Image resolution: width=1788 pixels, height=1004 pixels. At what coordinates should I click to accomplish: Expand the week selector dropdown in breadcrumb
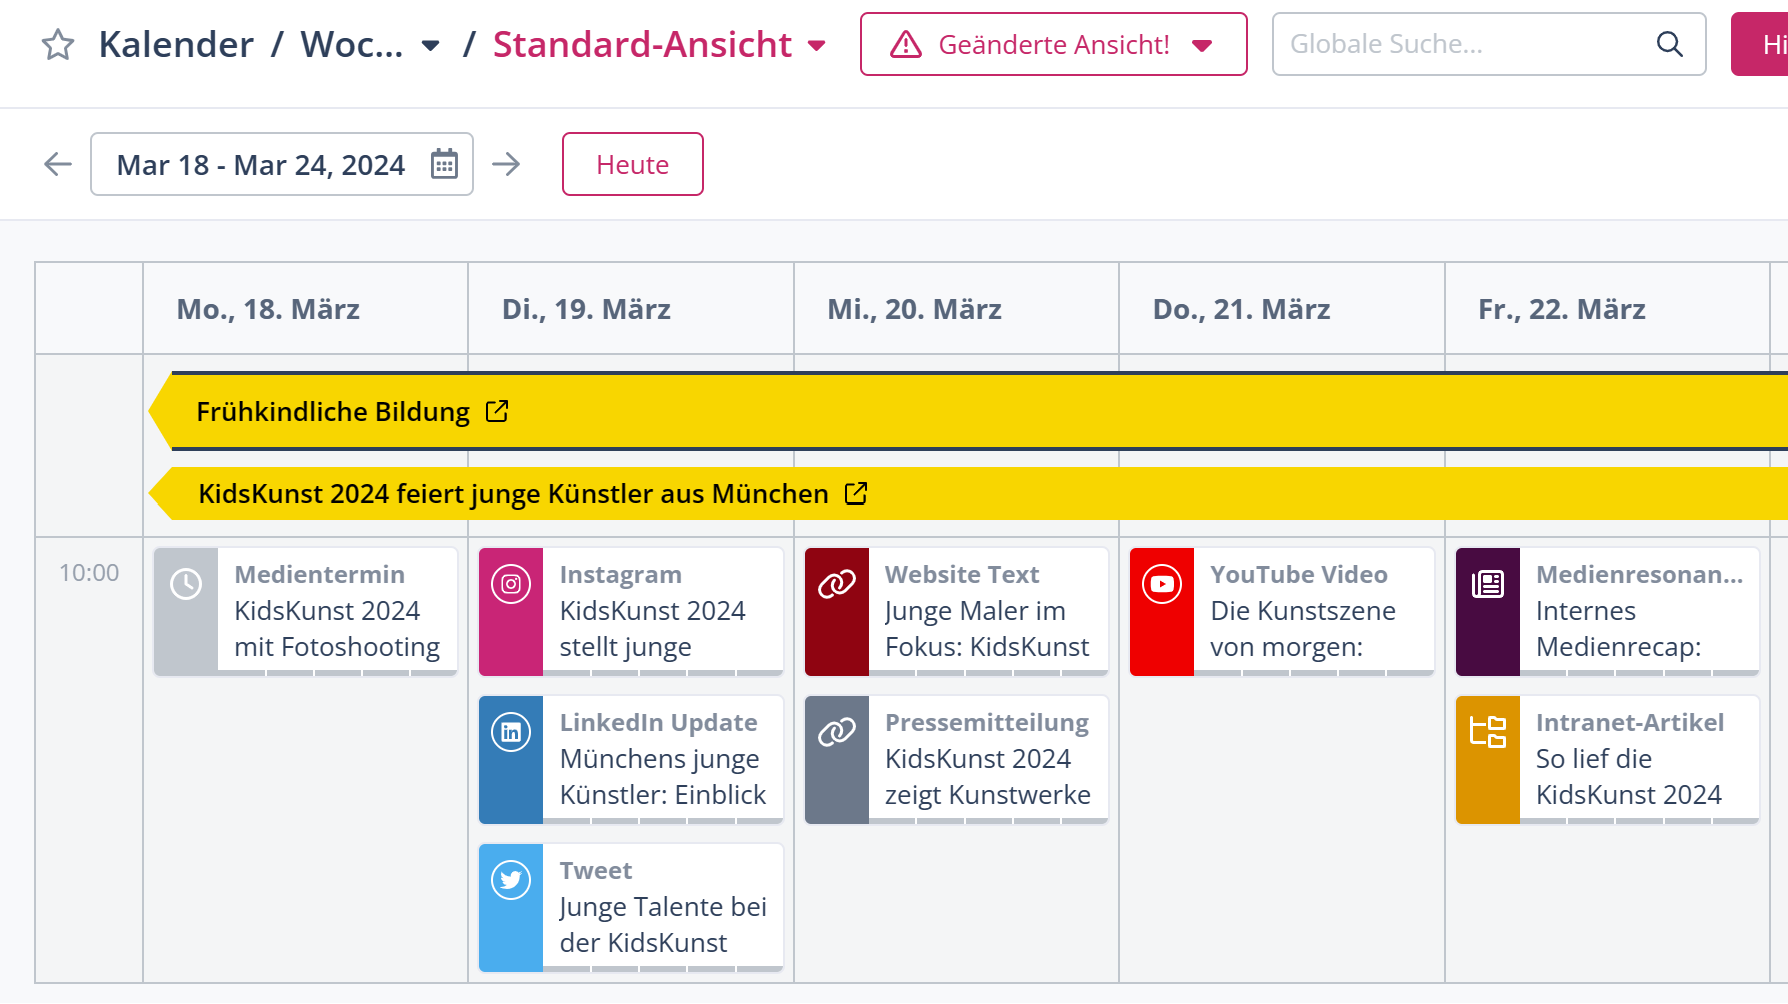tap(429, 45)
